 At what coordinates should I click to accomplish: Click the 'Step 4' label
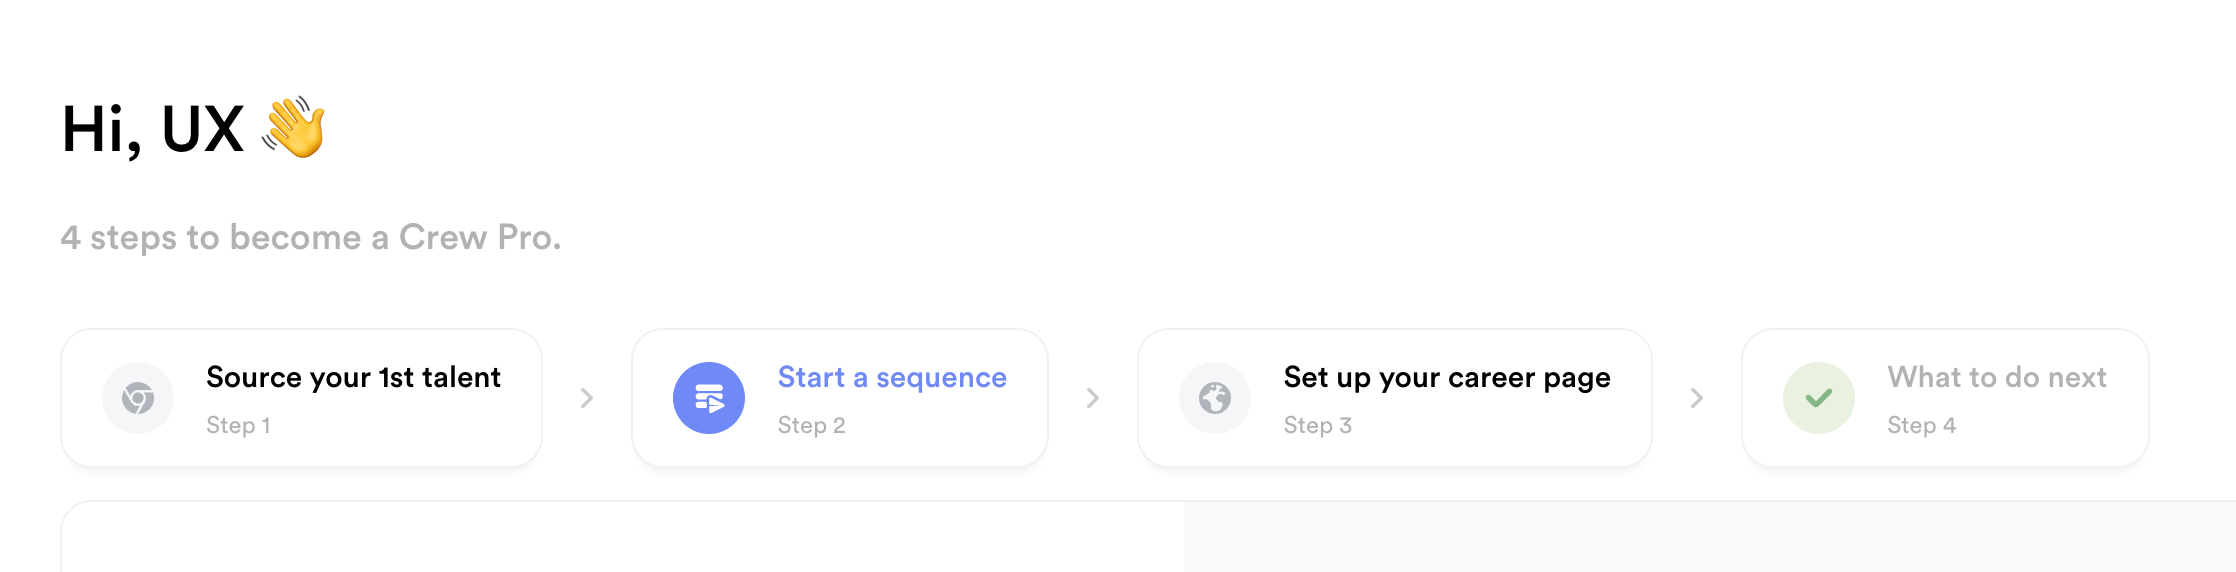pos(1921,425)
